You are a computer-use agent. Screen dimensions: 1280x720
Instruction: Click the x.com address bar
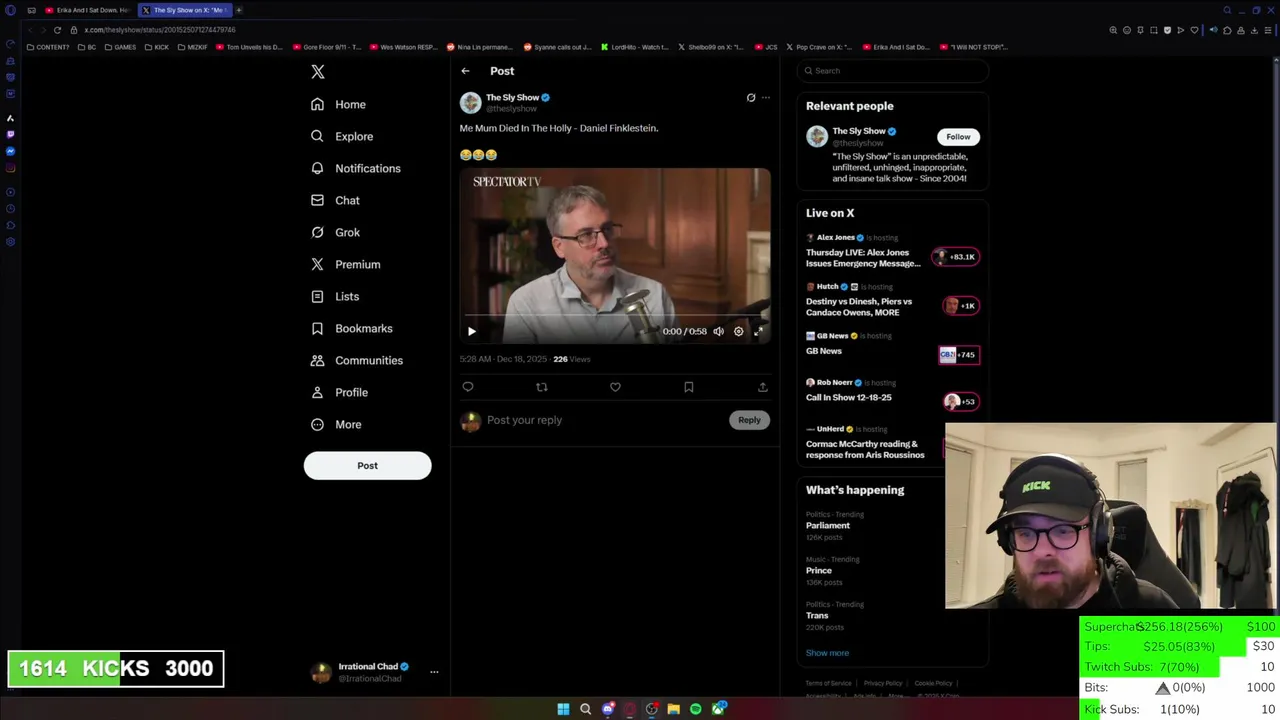point(160,30)
